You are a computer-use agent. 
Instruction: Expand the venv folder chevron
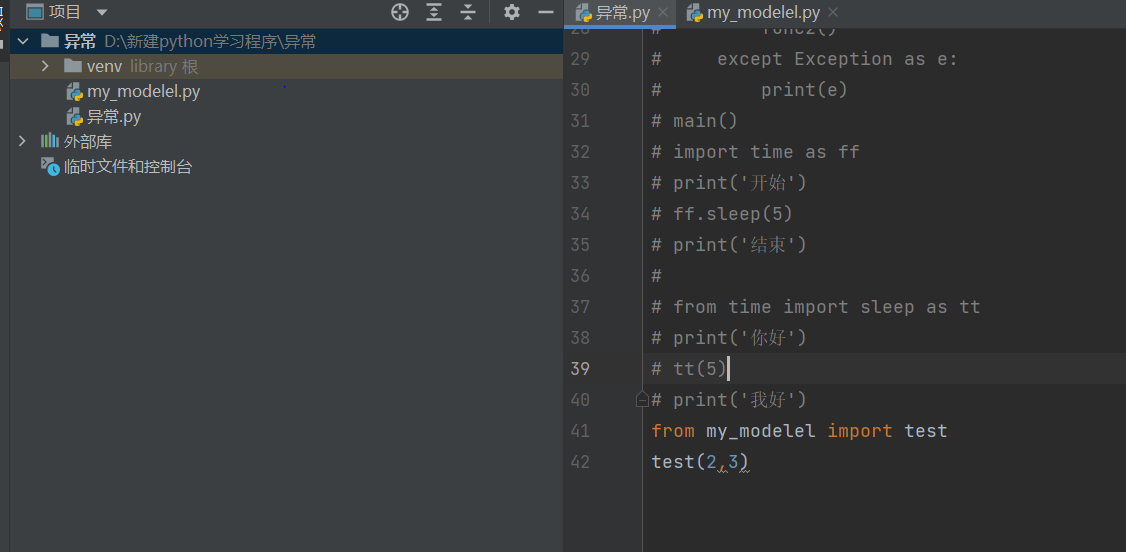[x=45, y=67]
